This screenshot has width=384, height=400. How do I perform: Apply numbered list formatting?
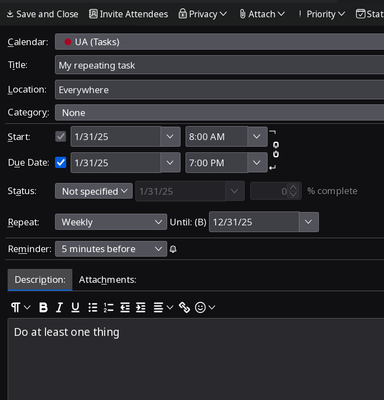109,307
